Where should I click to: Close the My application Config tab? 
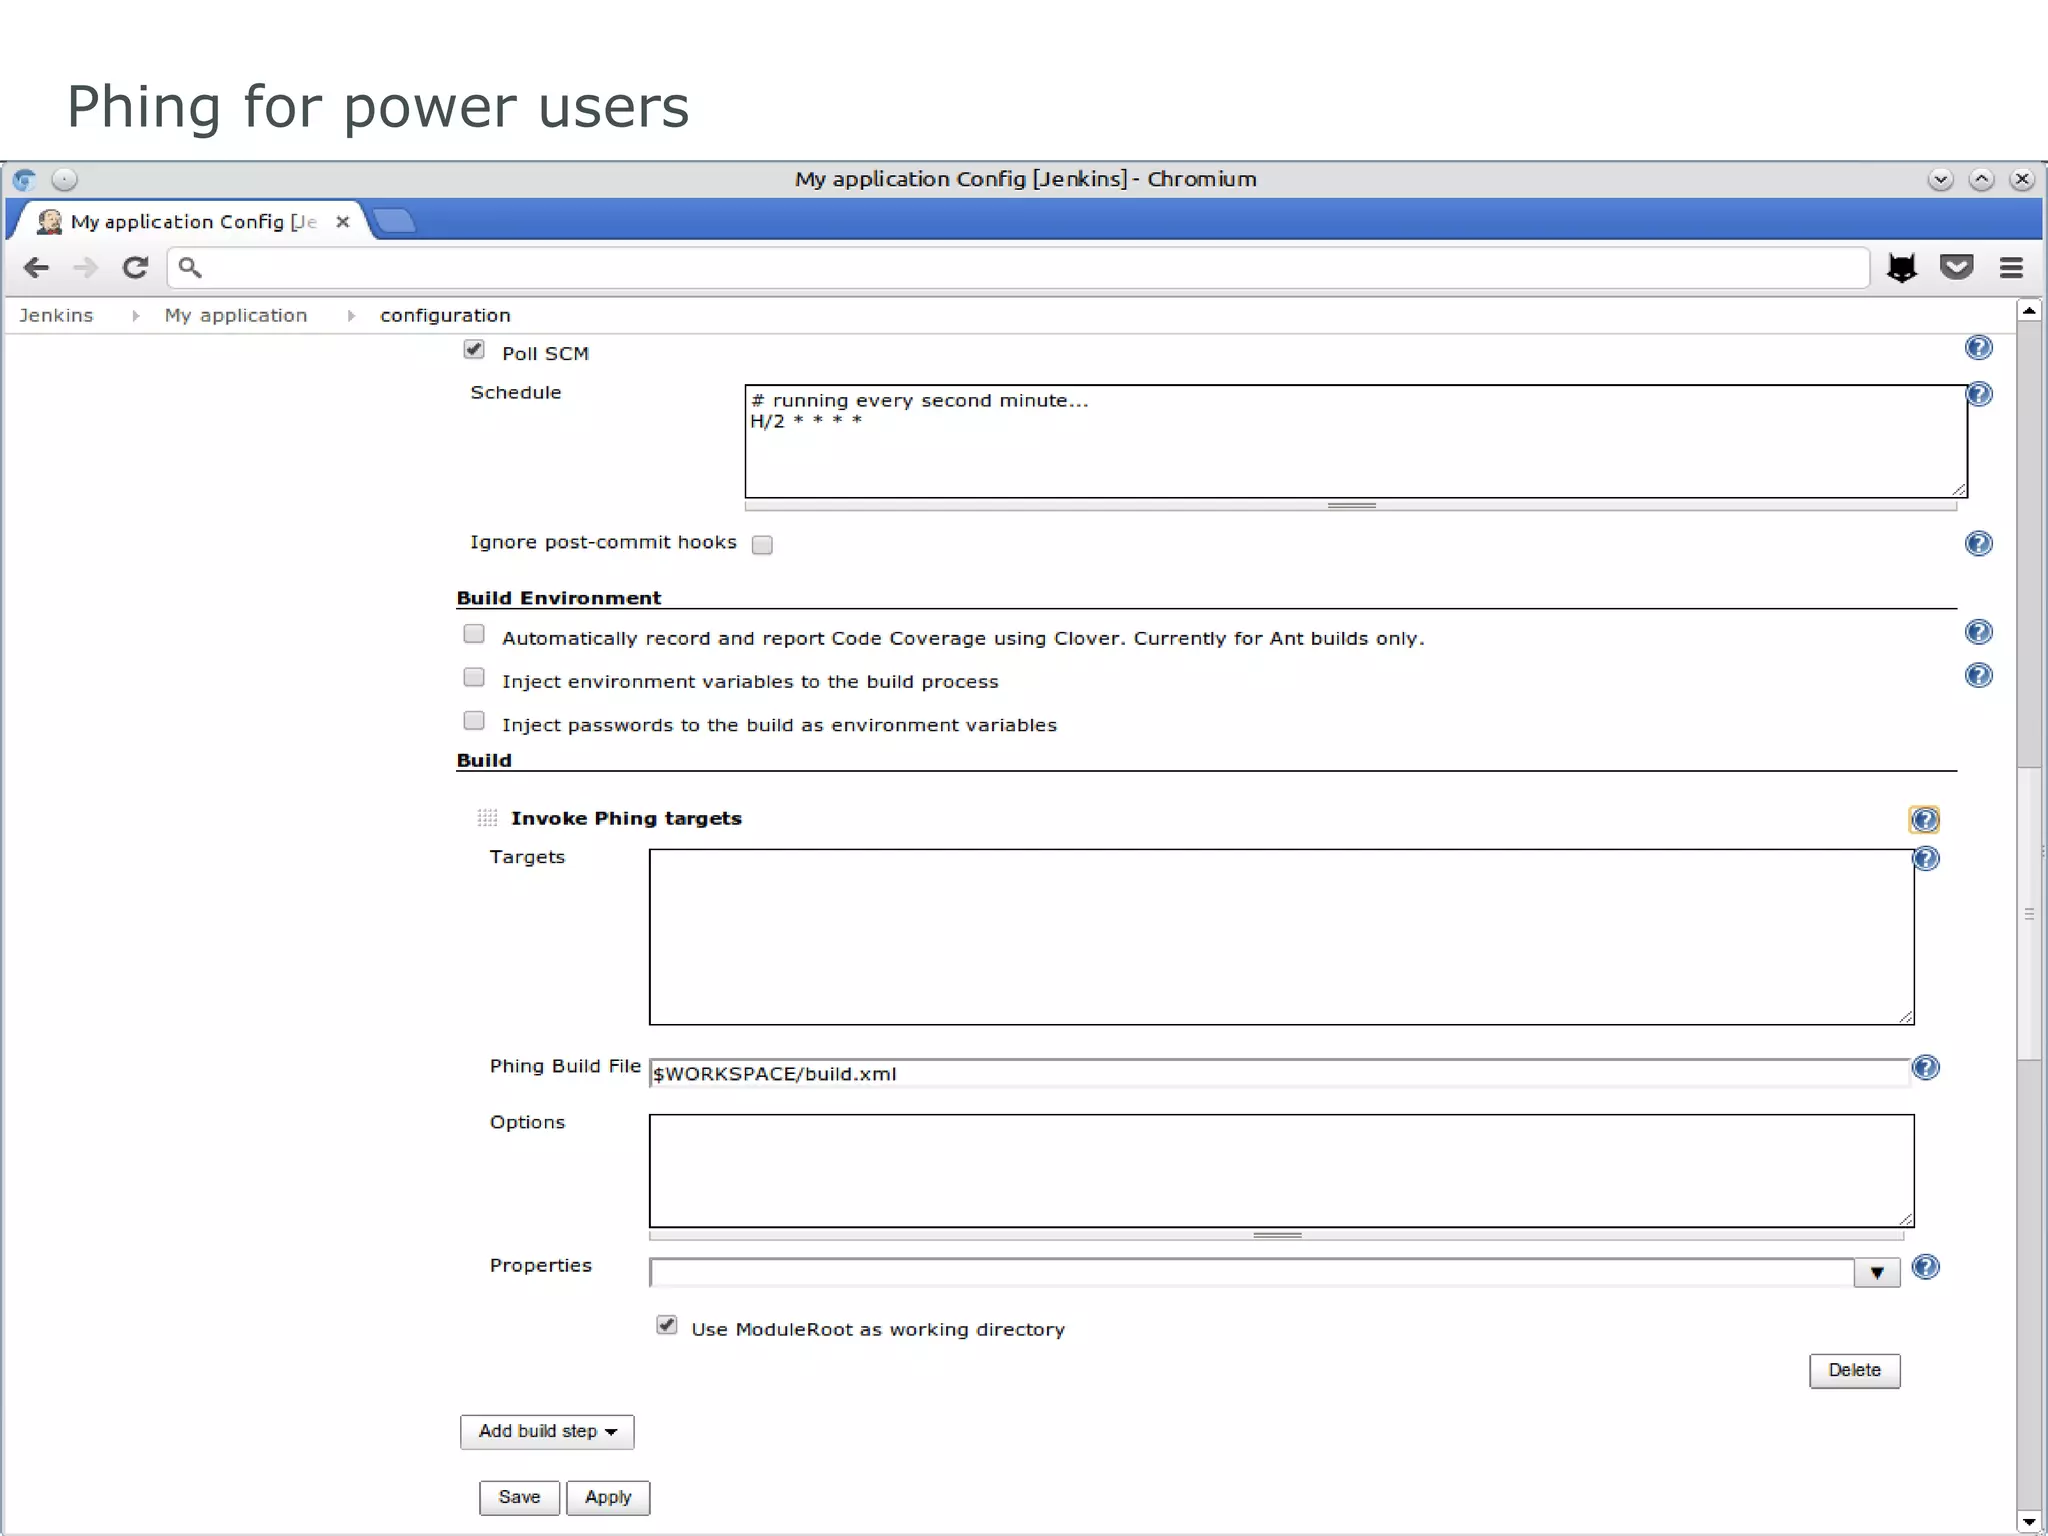pyautogui.click(x=343, y=222)
